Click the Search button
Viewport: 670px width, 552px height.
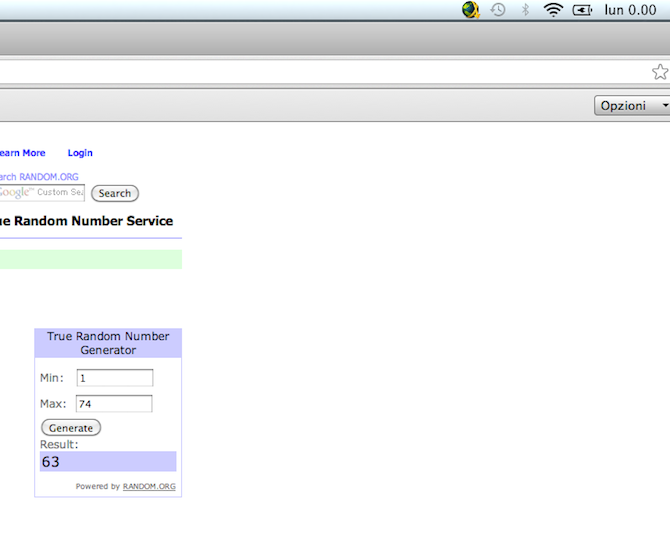[x=115, y=193]
